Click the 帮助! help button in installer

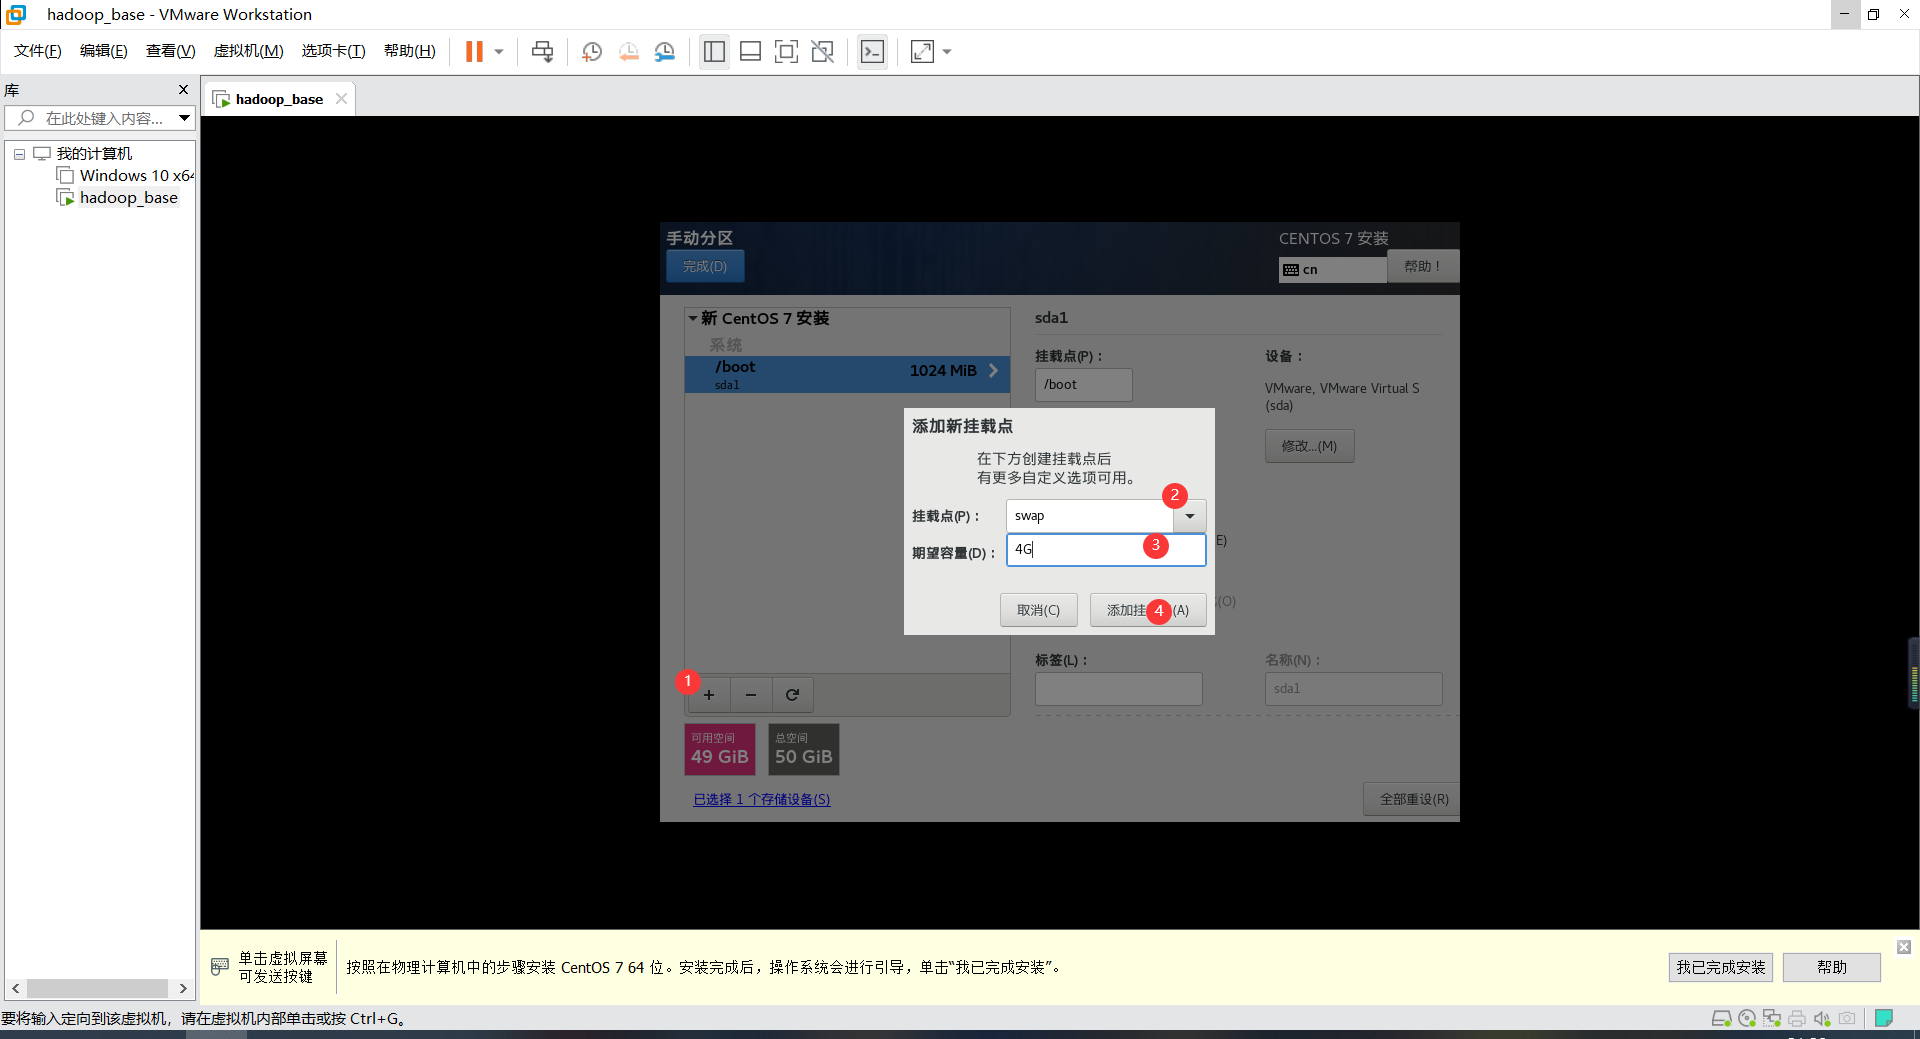pos(1422,266)
